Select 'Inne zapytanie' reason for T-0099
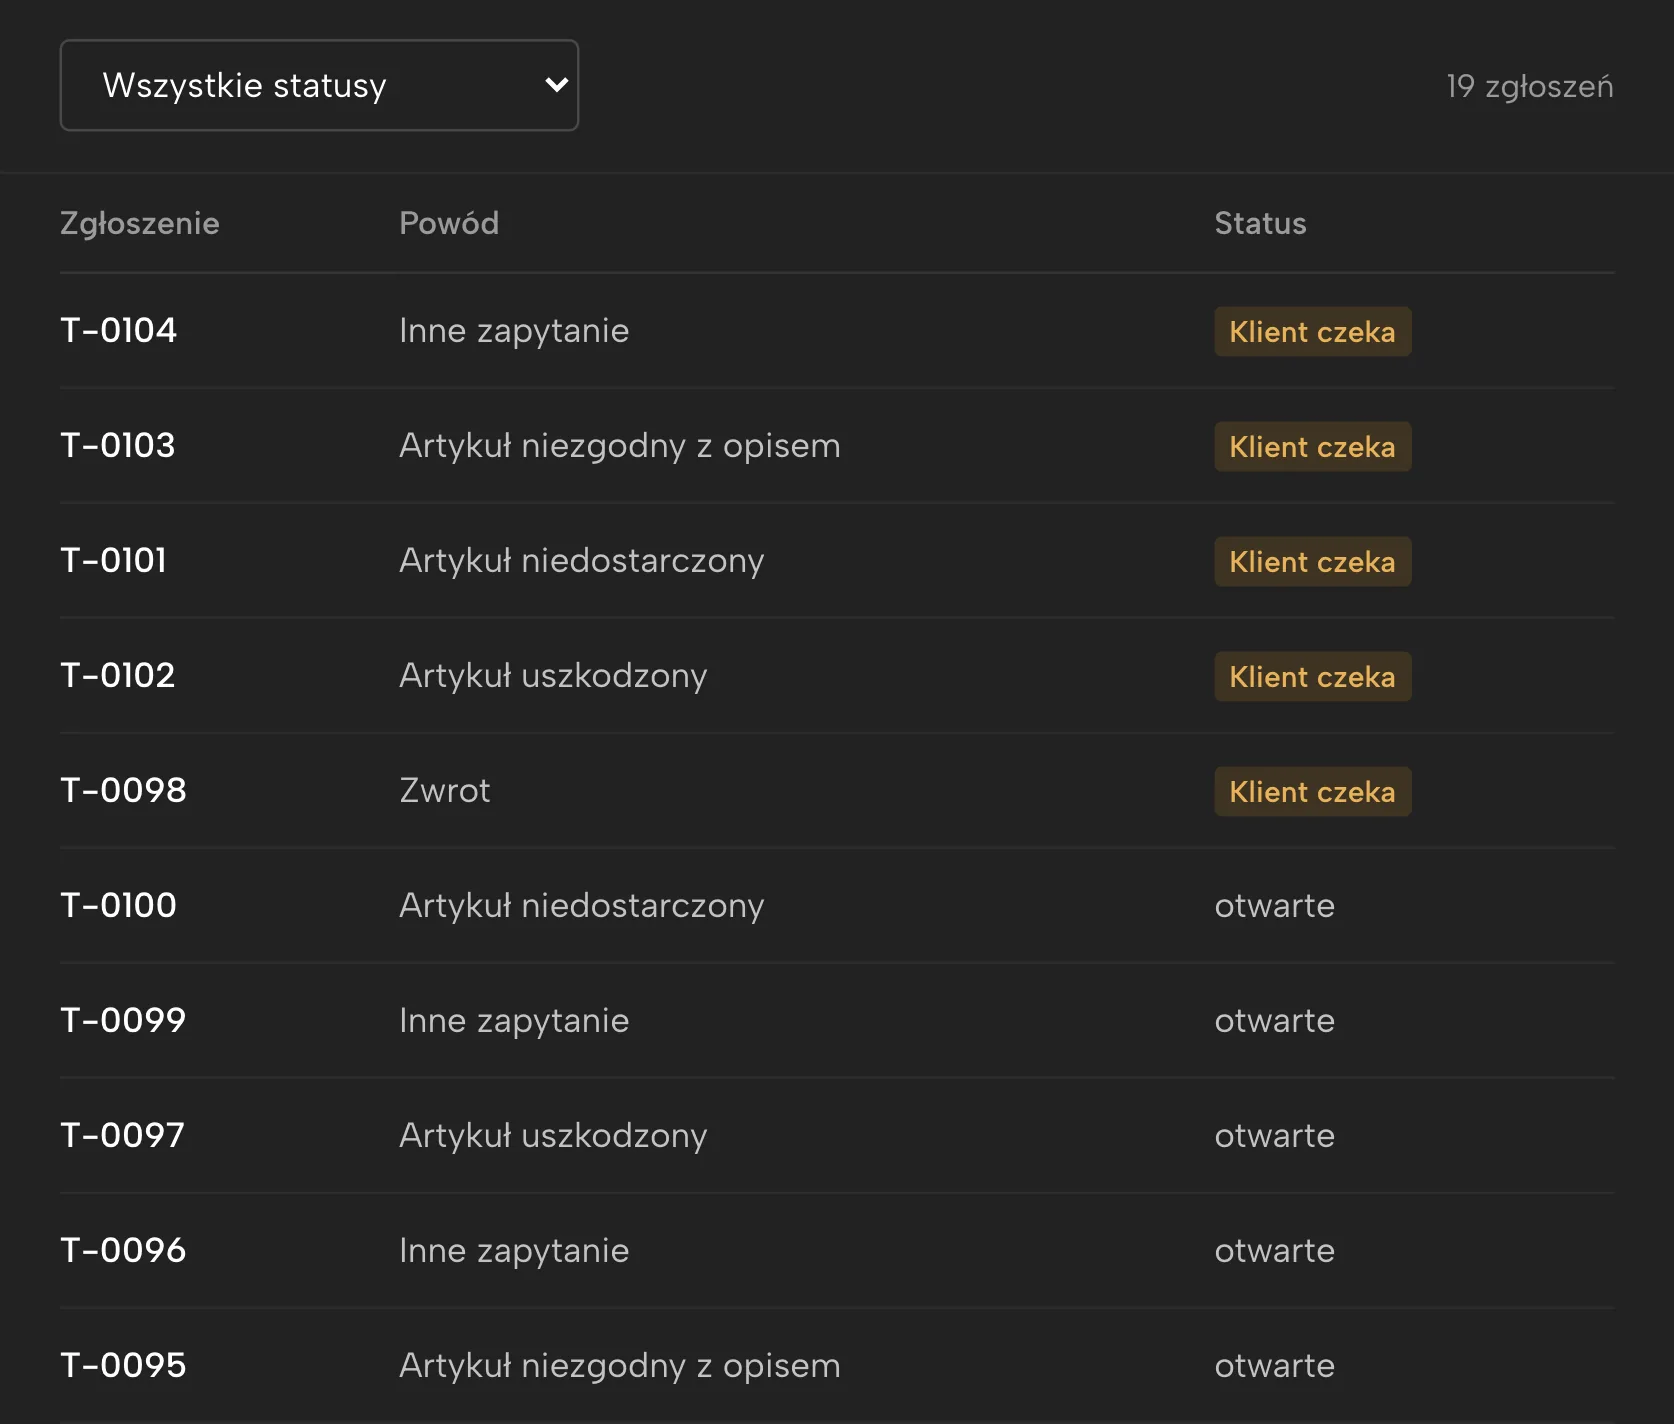Image resolution: width=1674 pixels, height=1424 pixels. (x=514, y=1020)
